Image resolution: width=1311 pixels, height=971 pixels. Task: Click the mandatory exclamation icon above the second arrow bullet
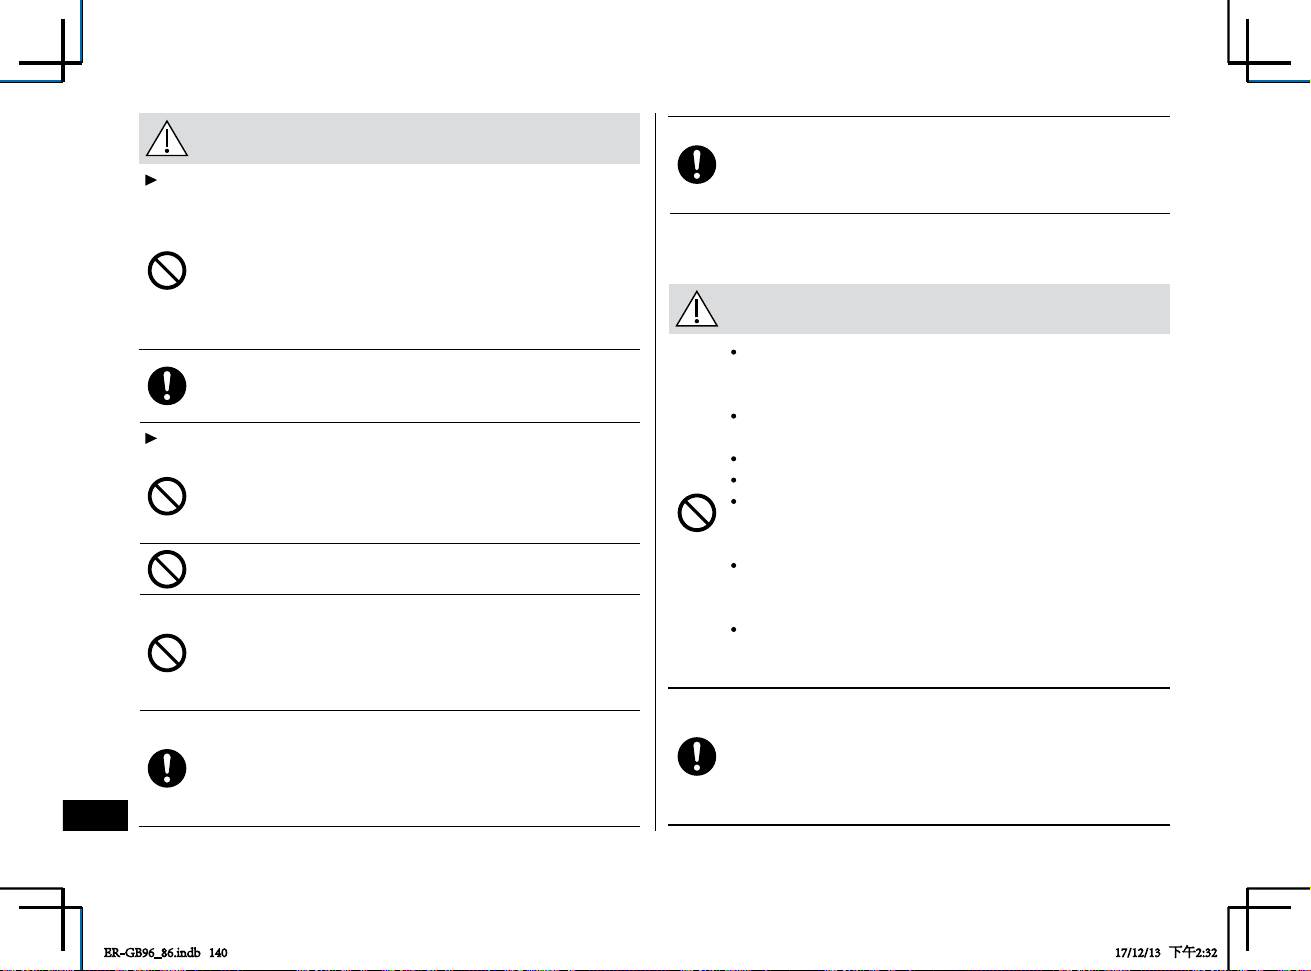point(167,385)
